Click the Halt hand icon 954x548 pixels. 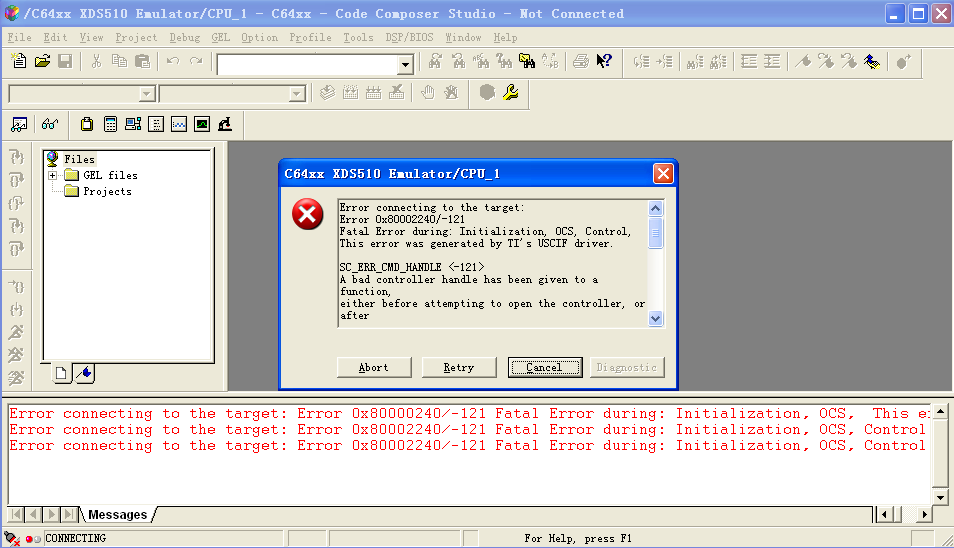(x=428, y=92)
